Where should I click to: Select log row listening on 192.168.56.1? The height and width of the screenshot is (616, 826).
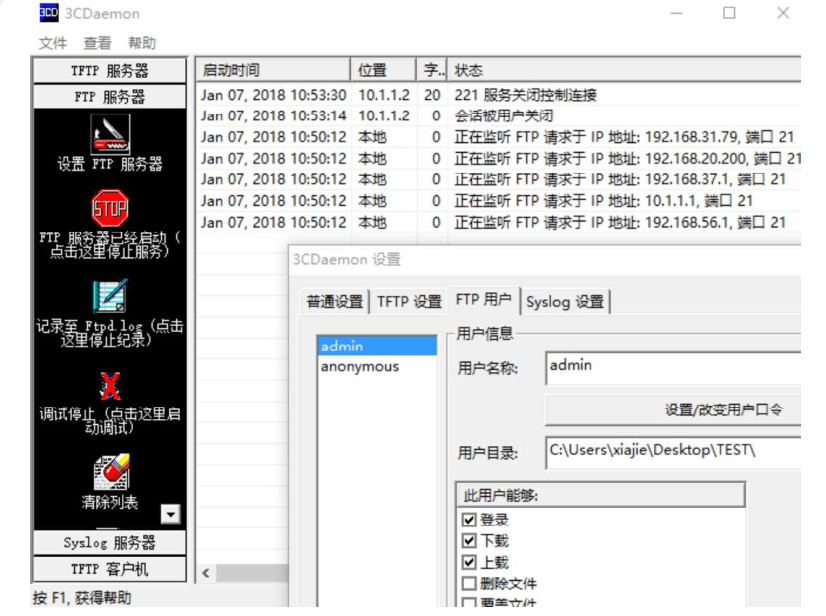[499, 222]
